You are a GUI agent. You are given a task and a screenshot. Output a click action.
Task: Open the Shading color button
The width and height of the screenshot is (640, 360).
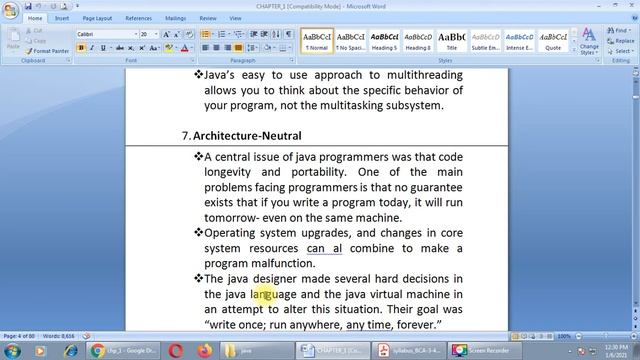tap(268, 48)
